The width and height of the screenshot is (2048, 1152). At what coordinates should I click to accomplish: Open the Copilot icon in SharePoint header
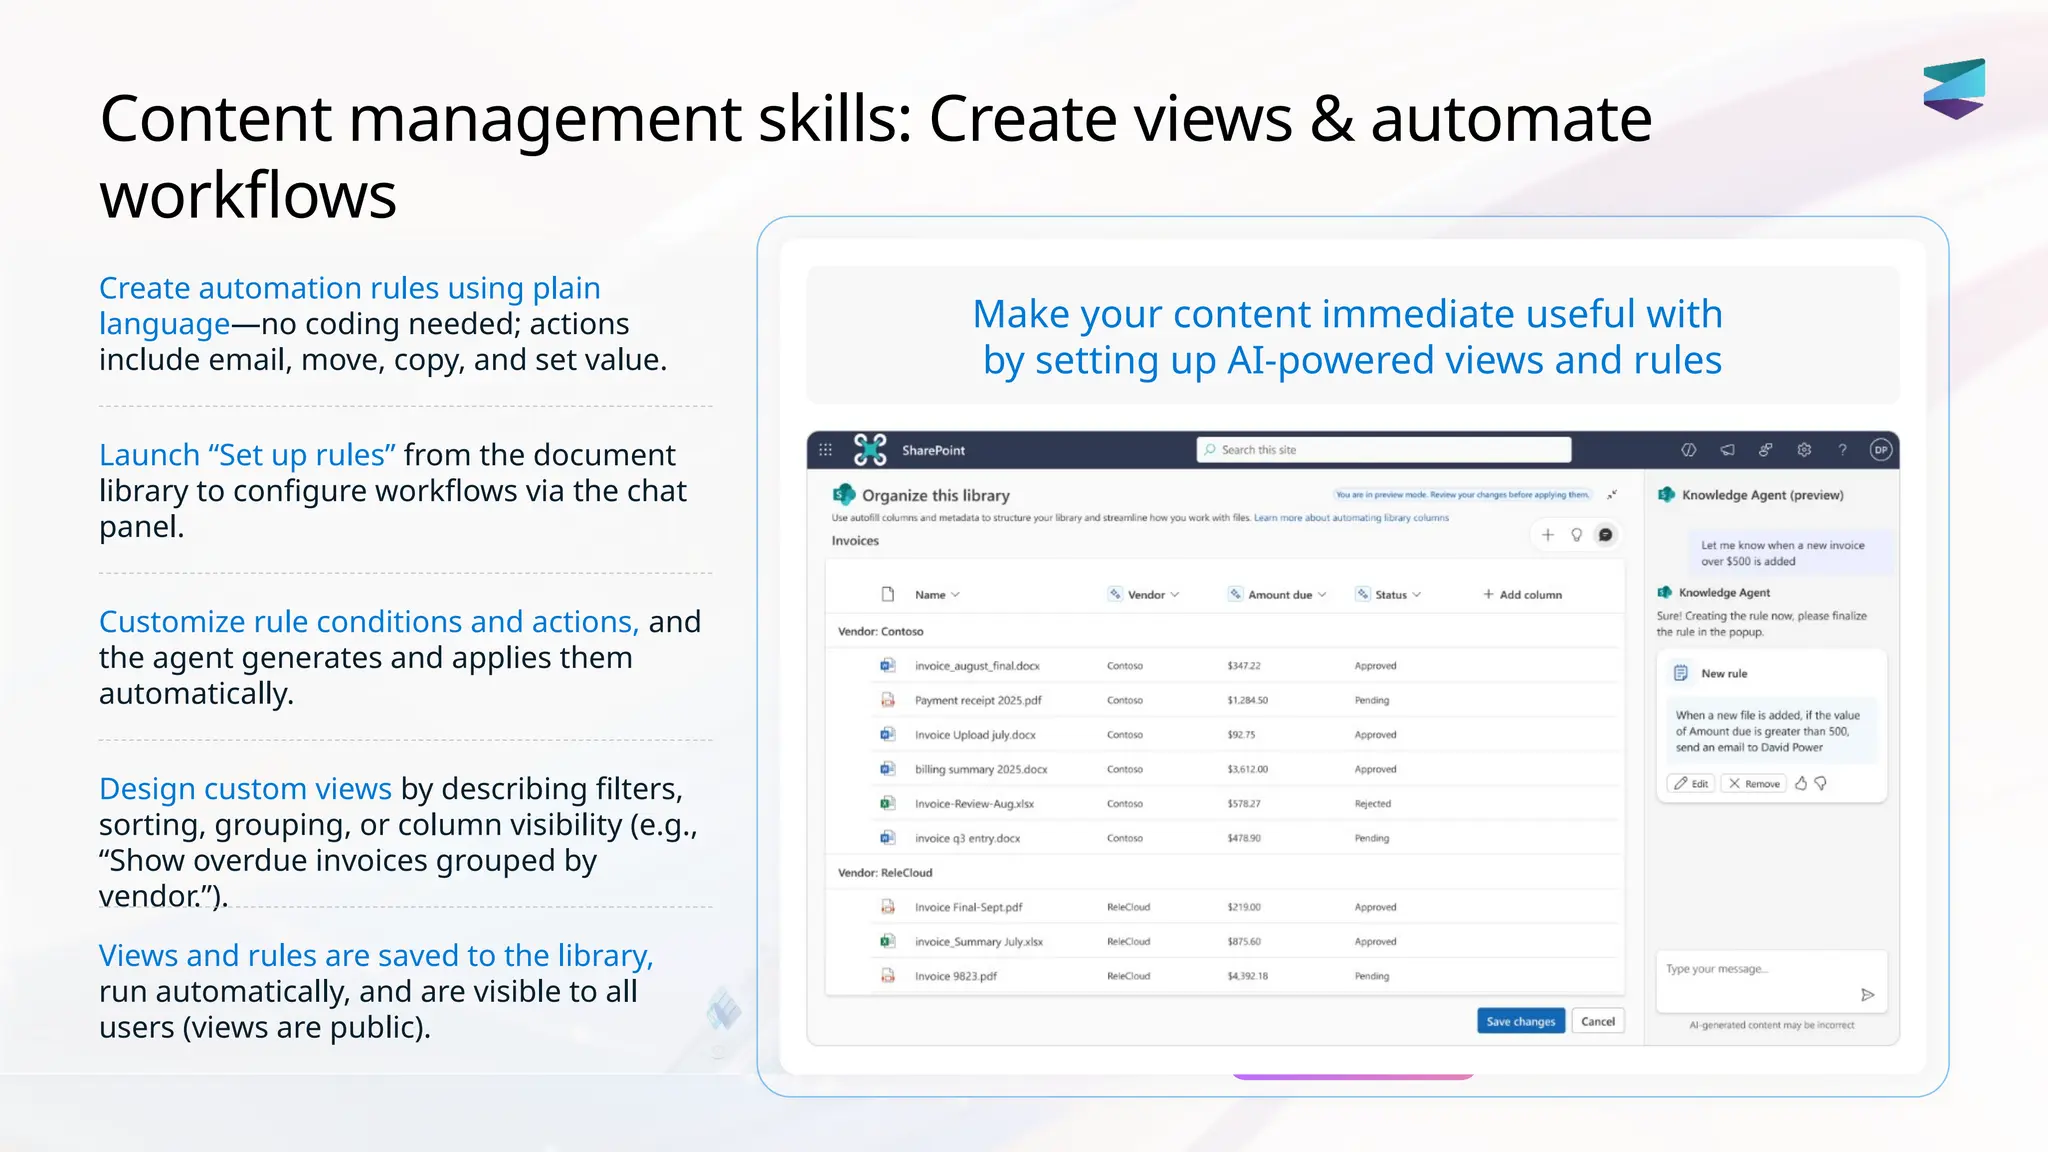[x=1689, y=450]
